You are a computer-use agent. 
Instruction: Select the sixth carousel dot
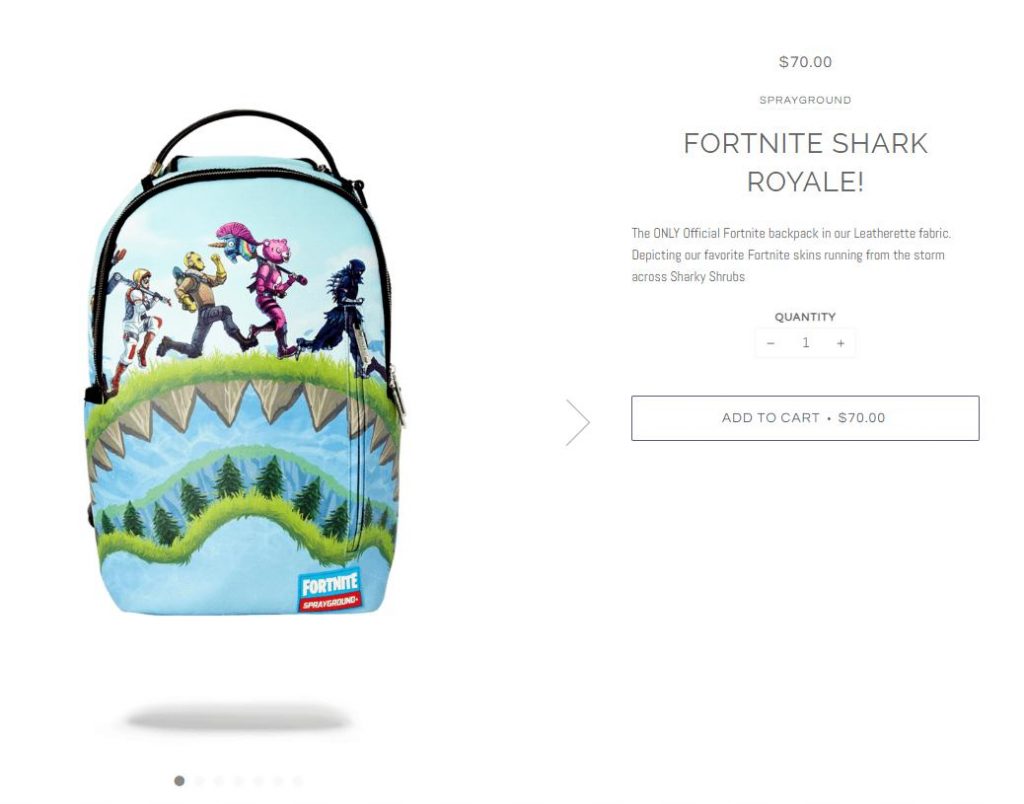tap(278, 780)
